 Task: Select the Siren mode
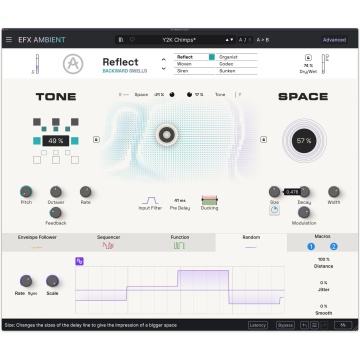[x=195, y=71]
